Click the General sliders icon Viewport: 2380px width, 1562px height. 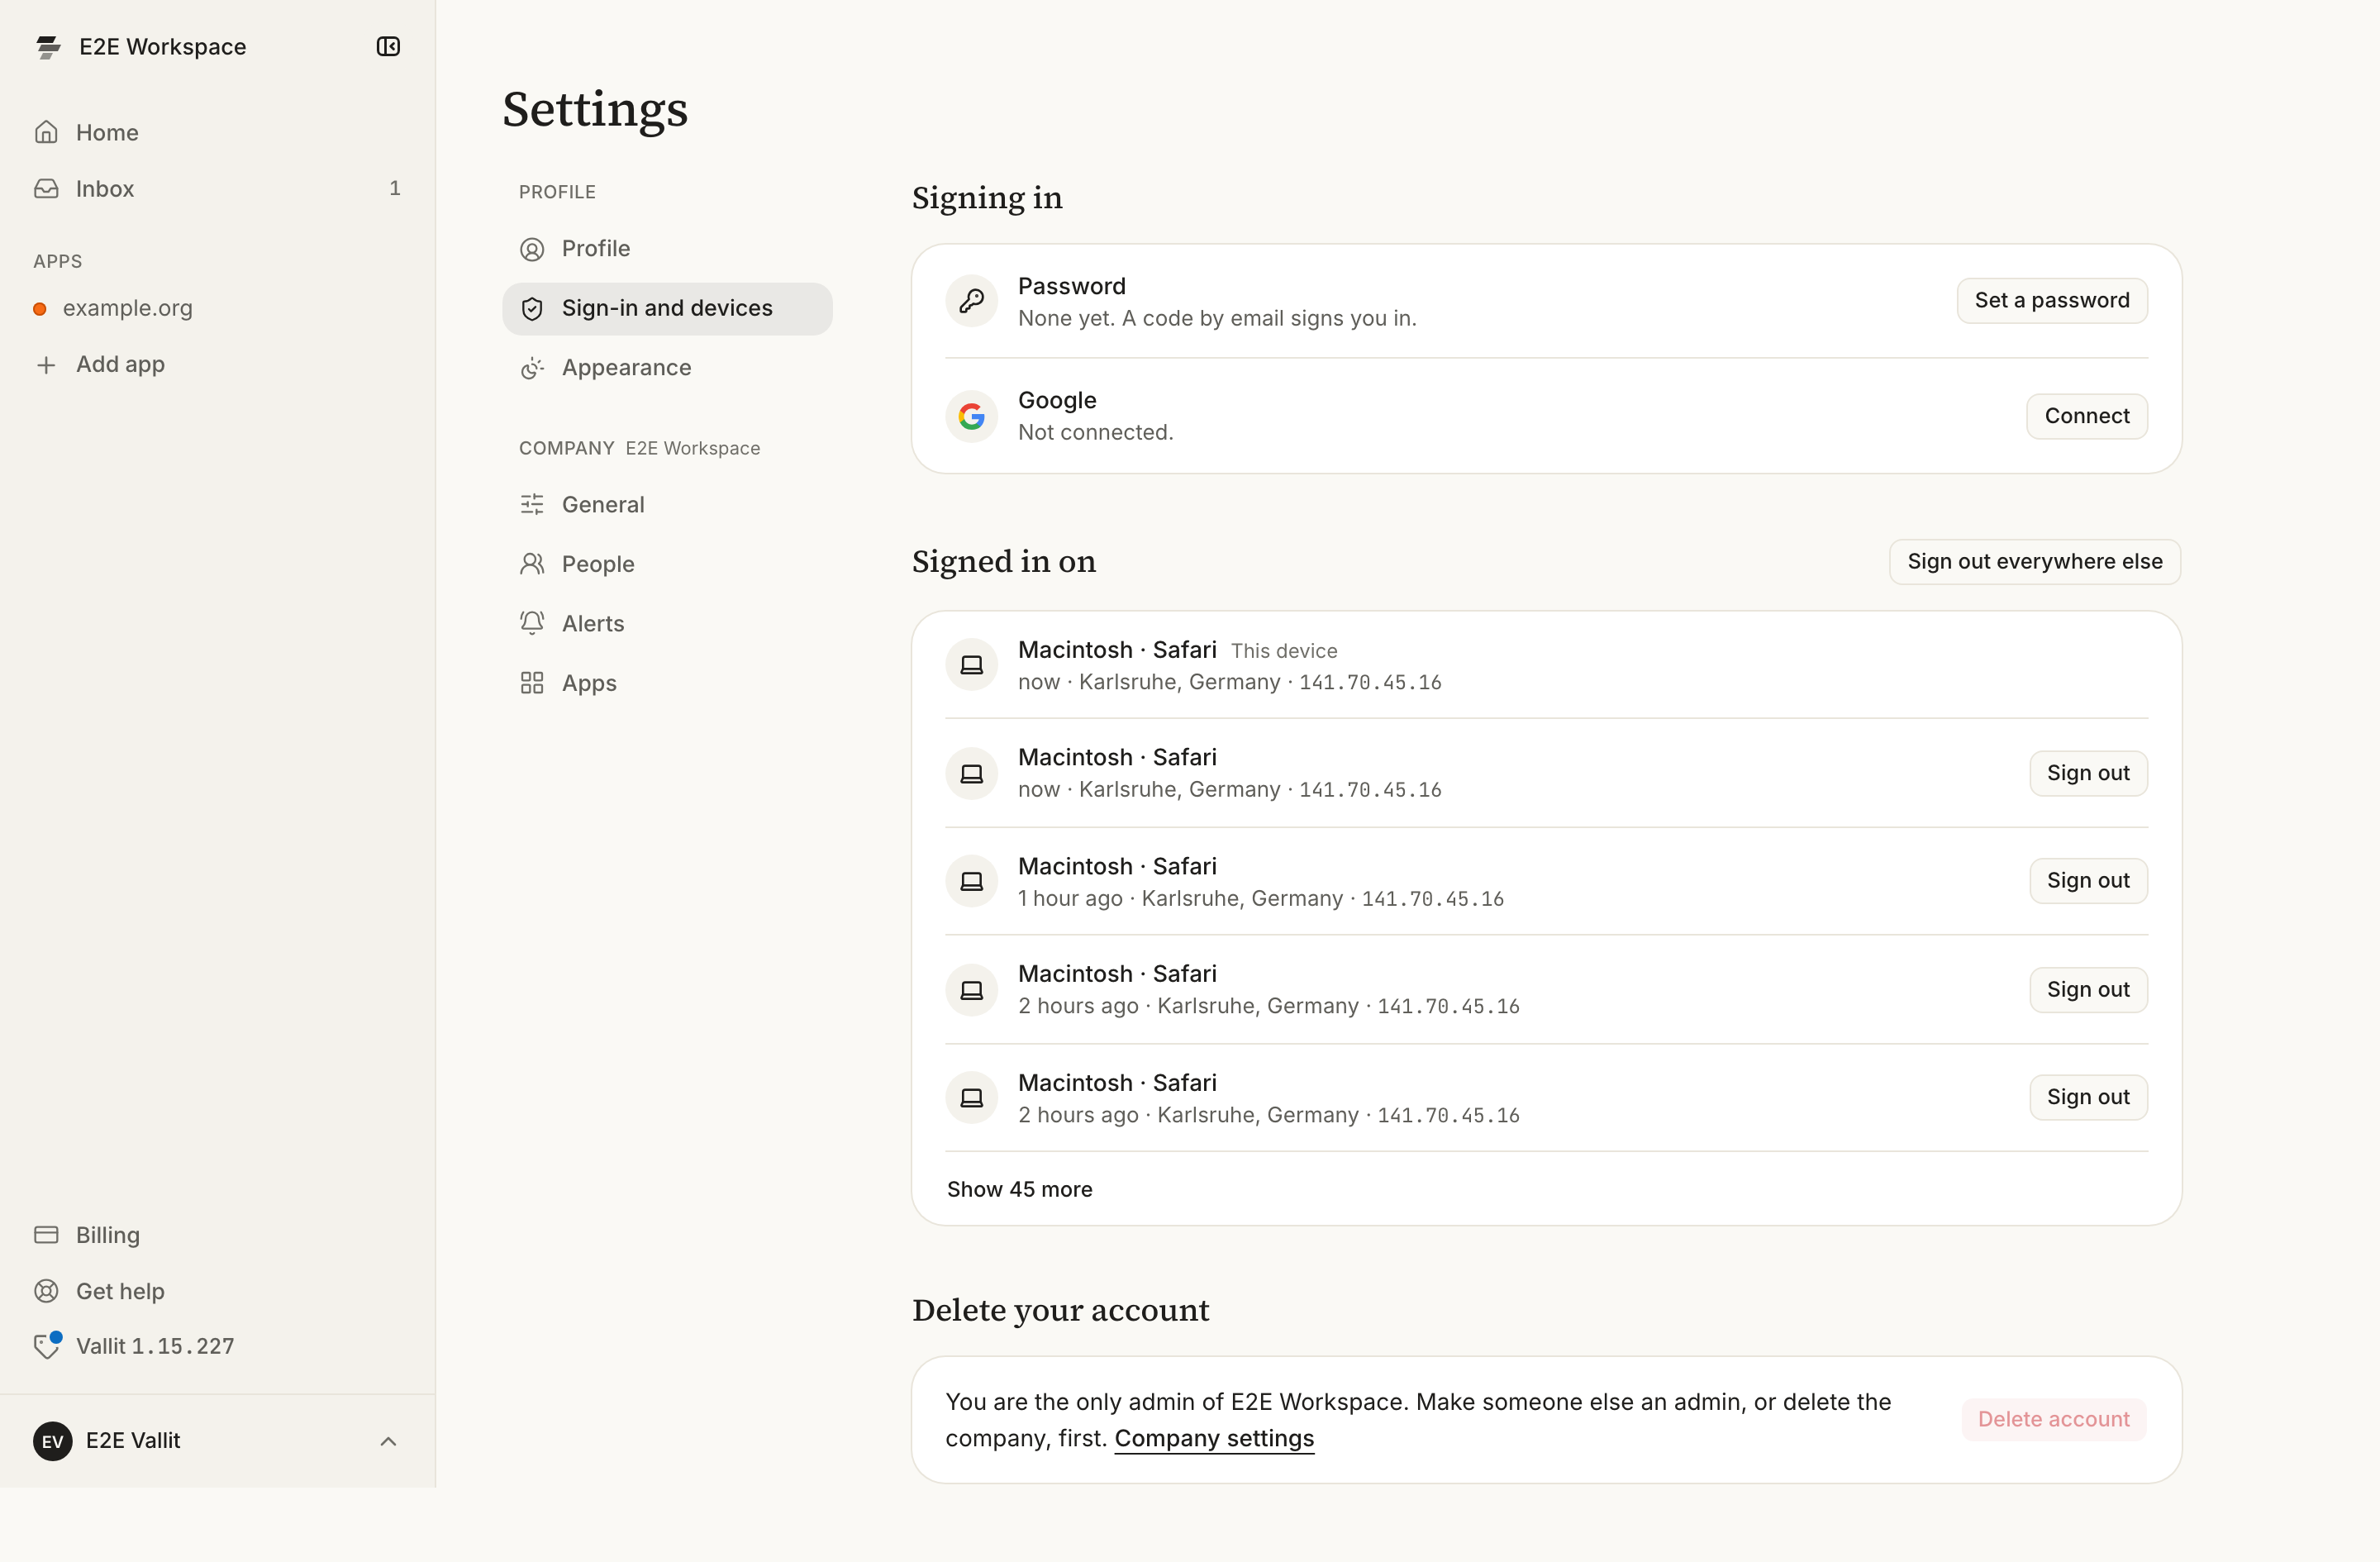point(532,504)
